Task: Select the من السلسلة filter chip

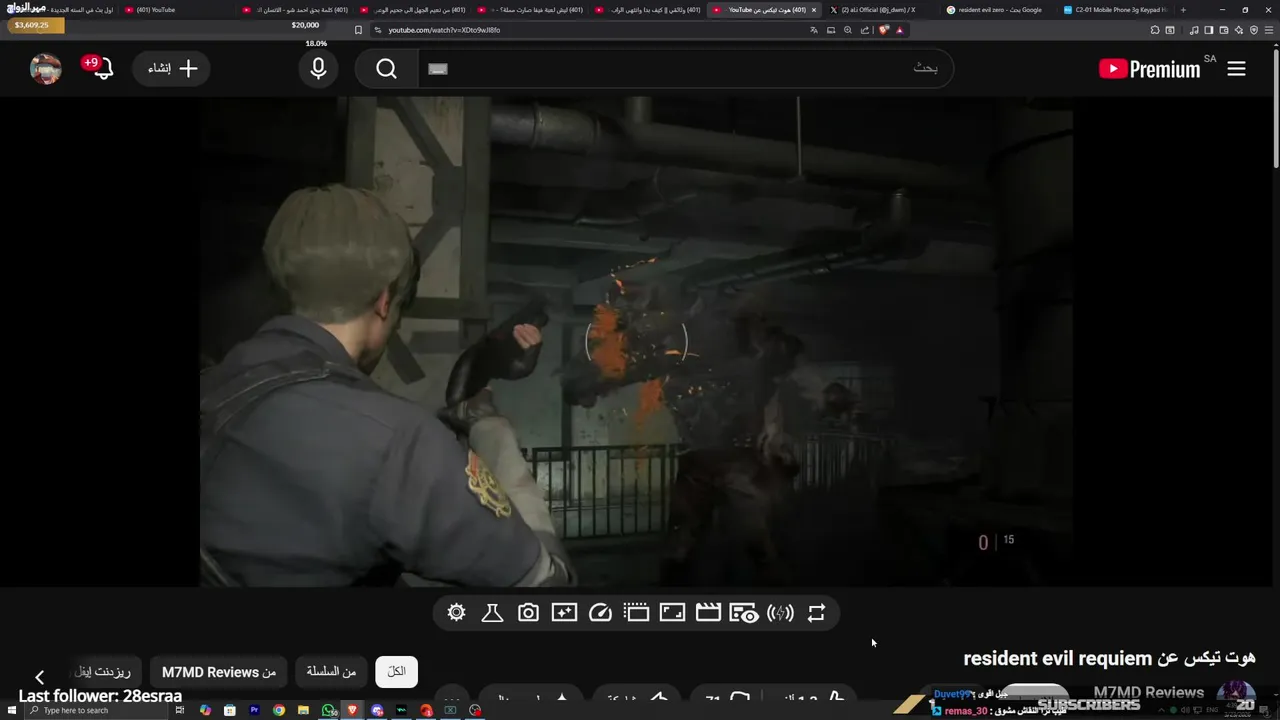Action: click(332, 672)
